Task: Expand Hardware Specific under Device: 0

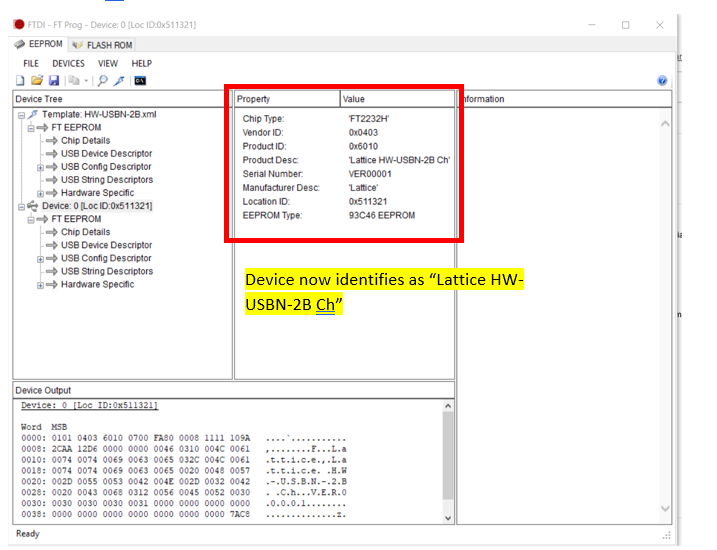Action: (x=40, y=285)
